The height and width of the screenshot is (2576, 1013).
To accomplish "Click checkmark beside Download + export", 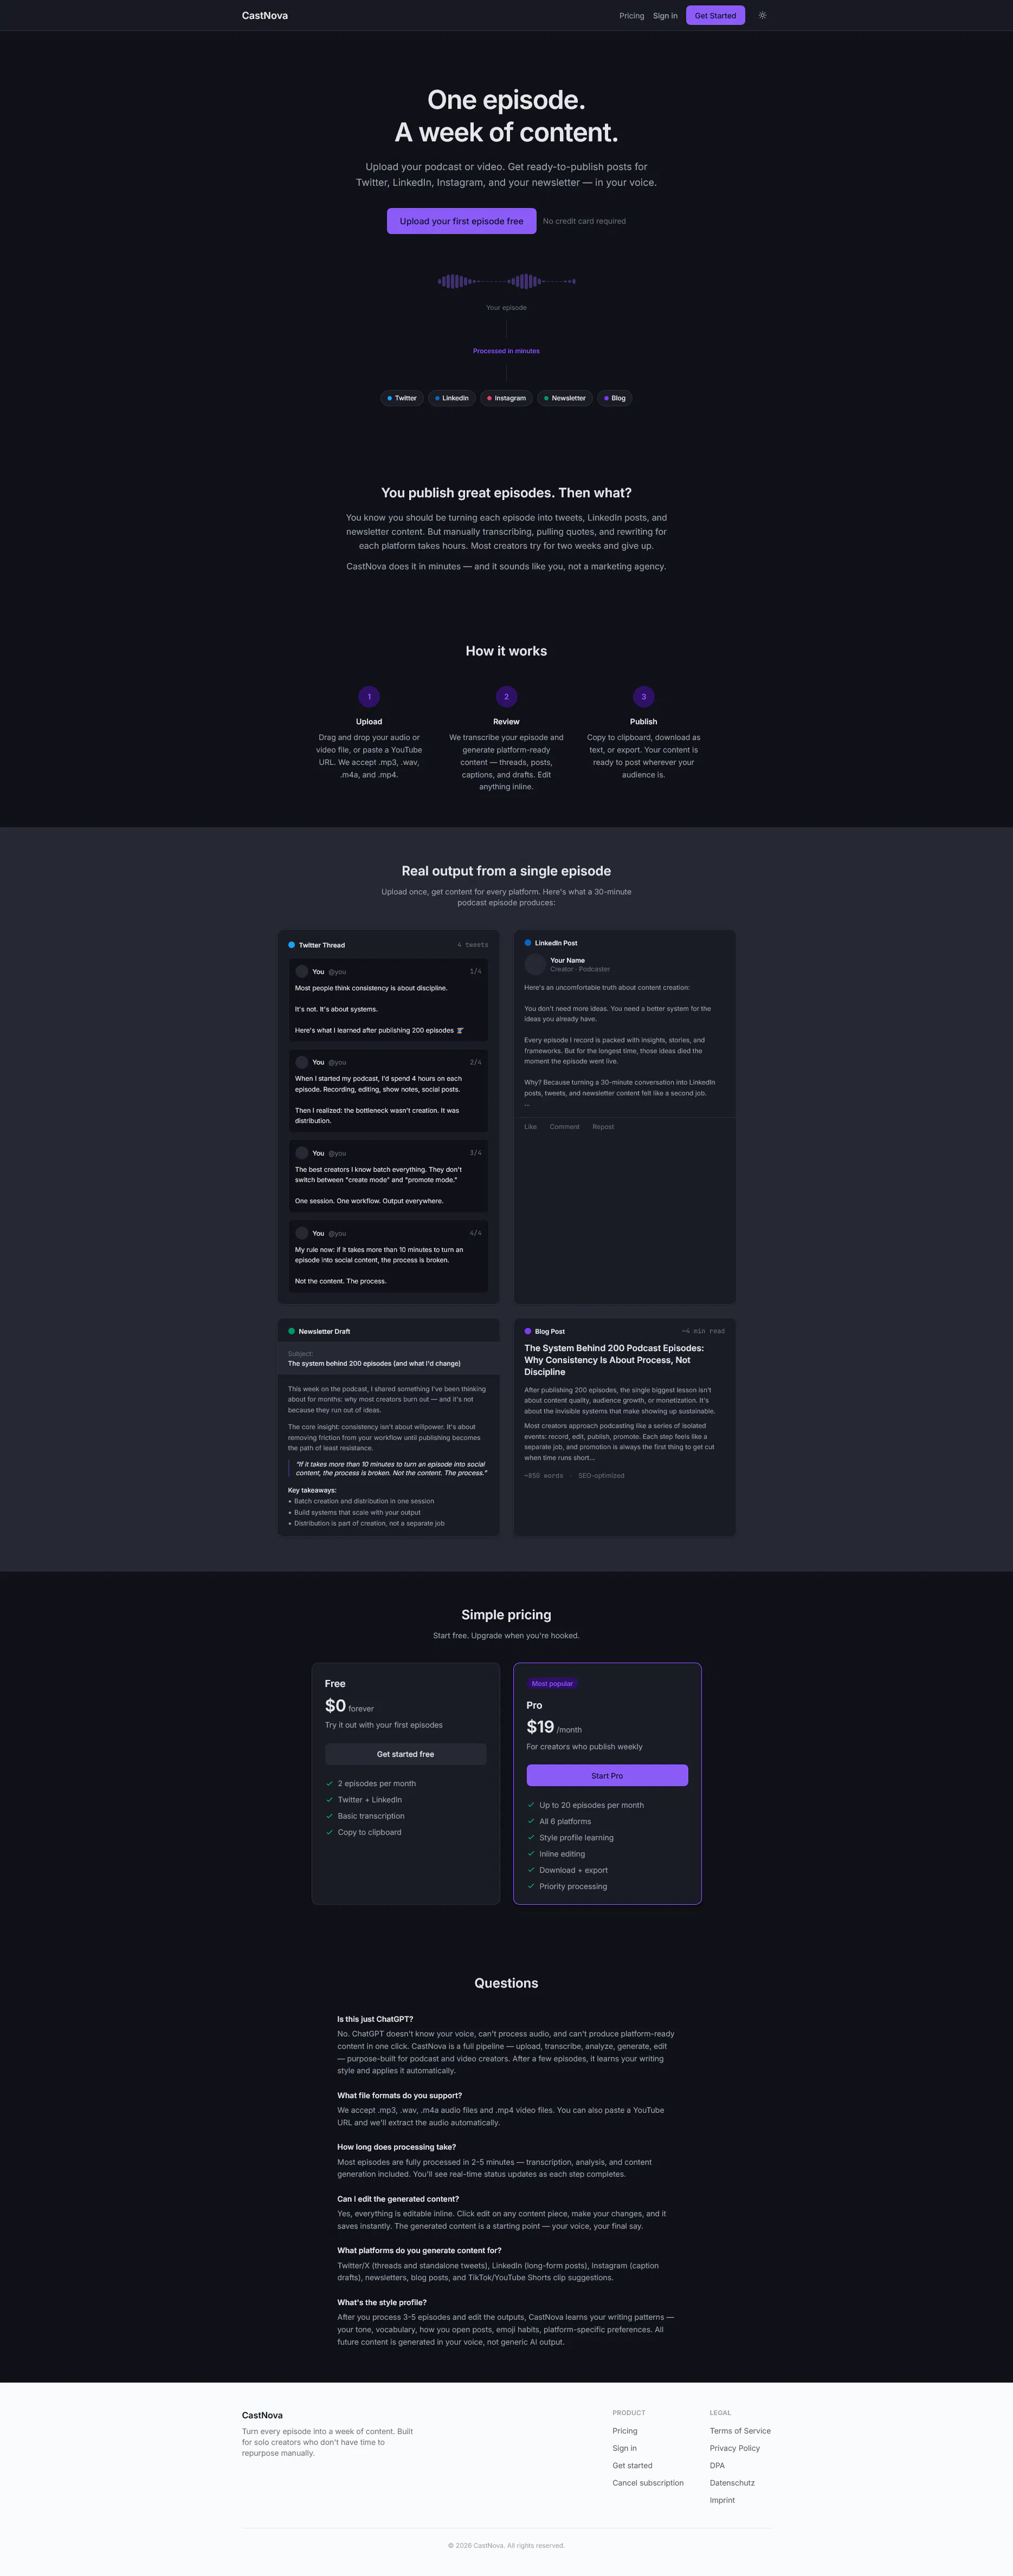I will (x=531, y=1870).
